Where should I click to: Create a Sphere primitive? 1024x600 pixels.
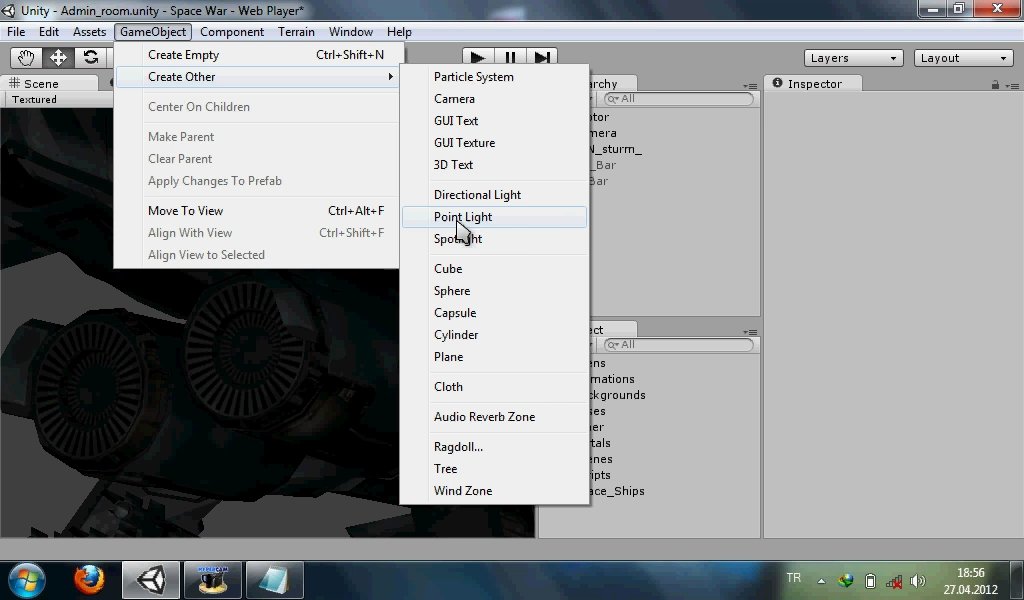494,291
